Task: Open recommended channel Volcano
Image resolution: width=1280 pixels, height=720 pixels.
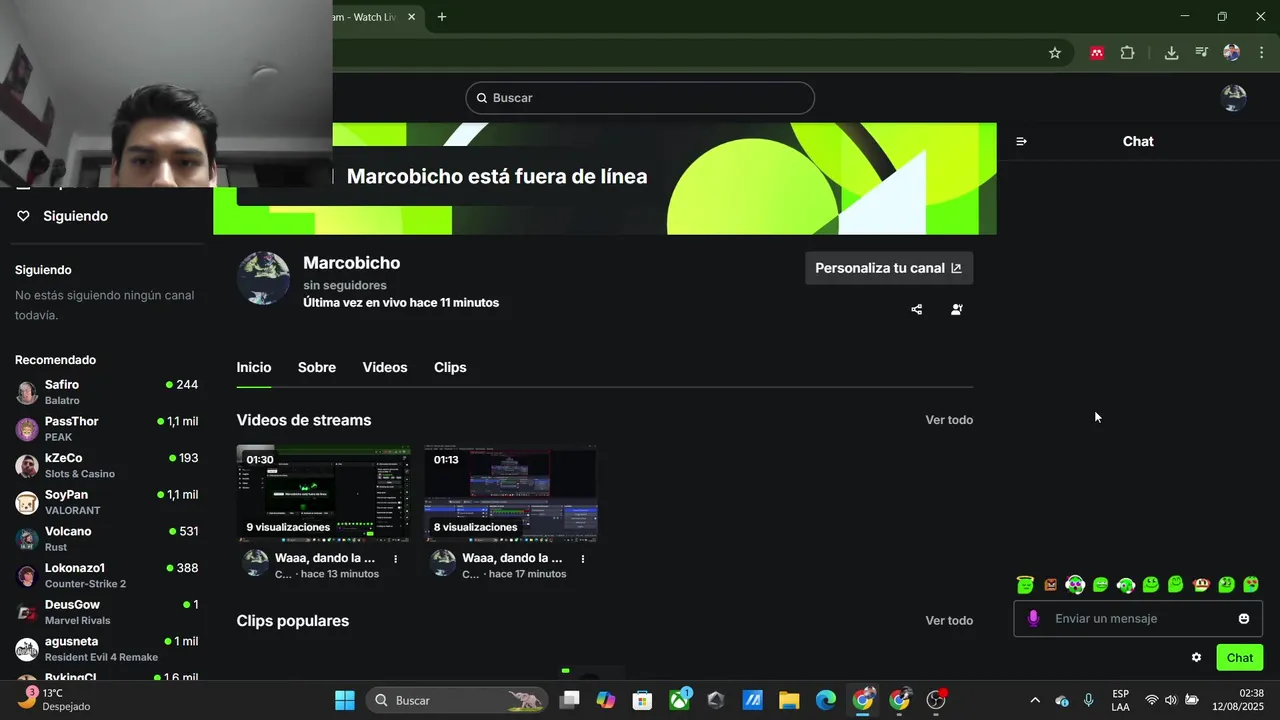Action: coord(106,539)
